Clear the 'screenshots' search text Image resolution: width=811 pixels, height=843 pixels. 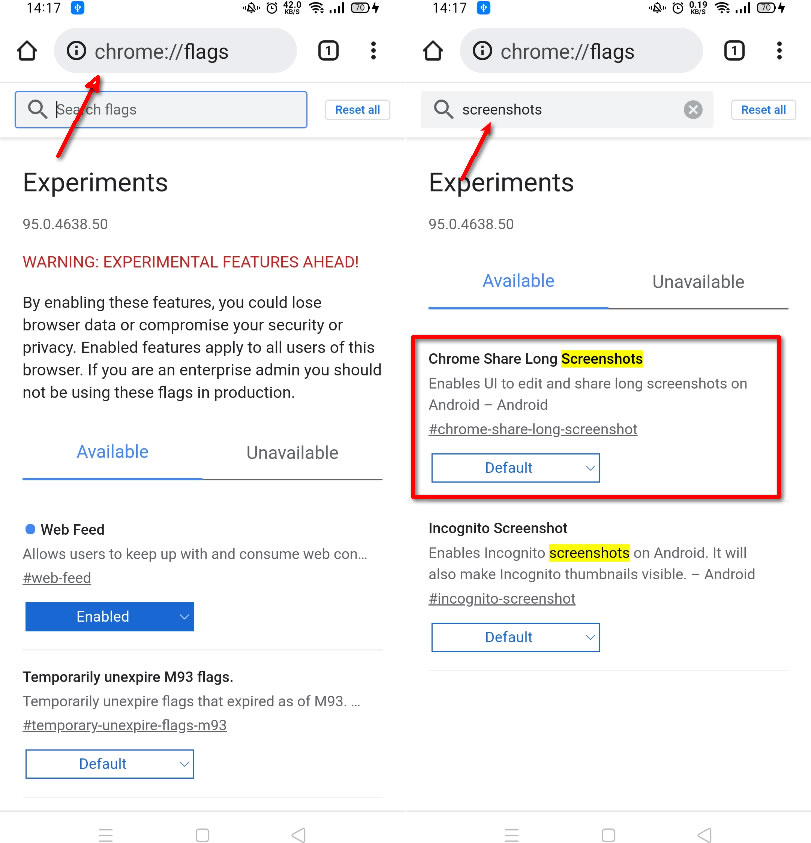pyautogui.click(x=693, y=110)
